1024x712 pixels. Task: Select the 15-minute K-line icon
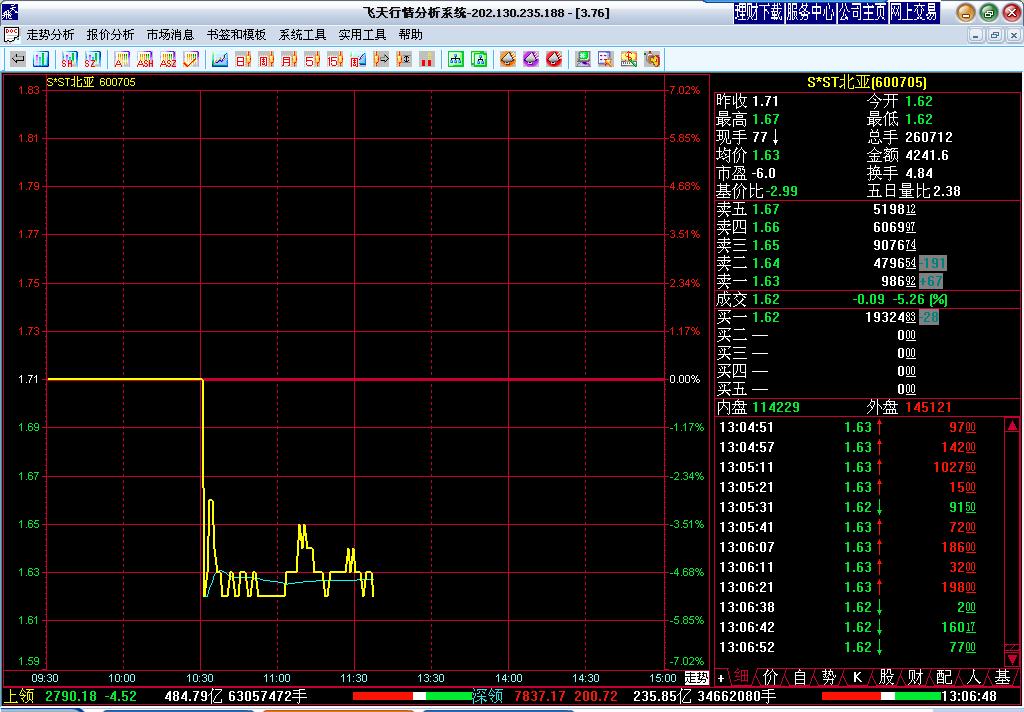click(335, 59)
